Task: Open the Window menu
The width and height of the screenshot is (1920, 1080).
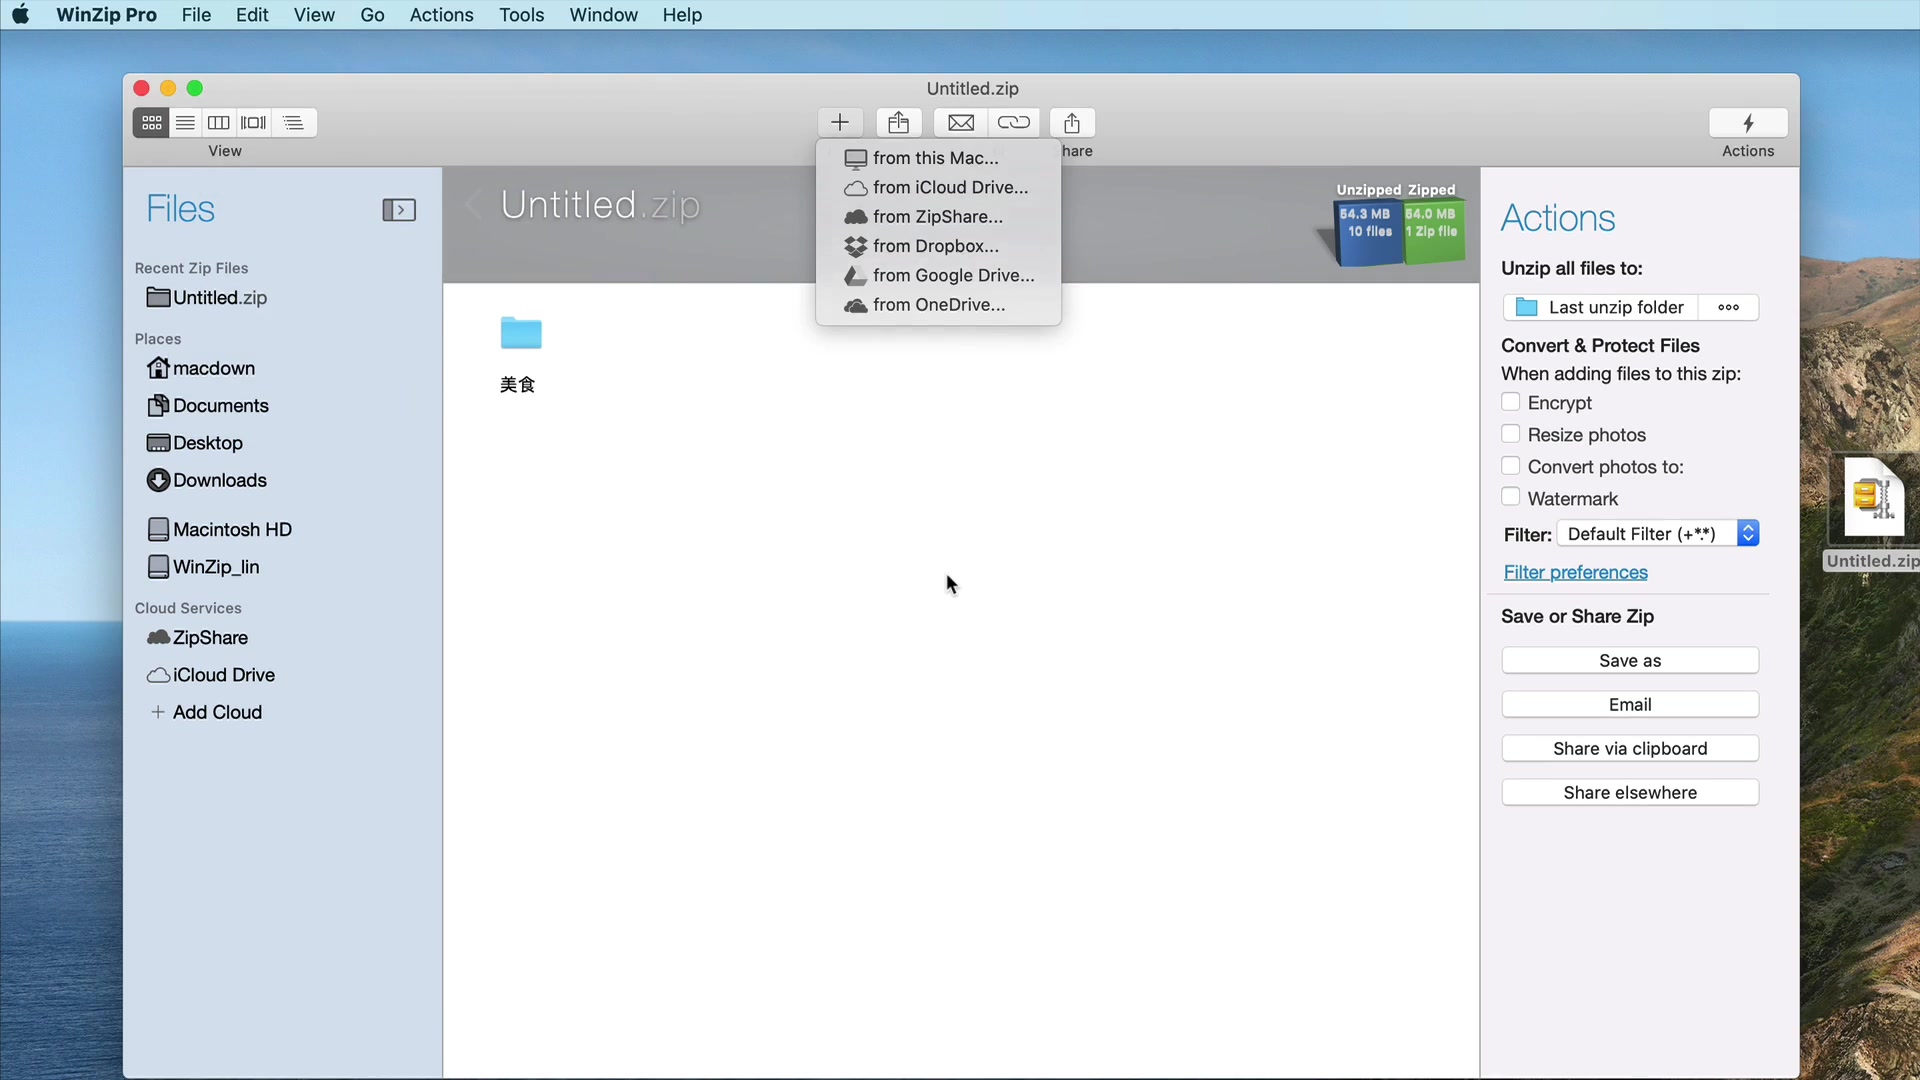Action: [603, 15]
